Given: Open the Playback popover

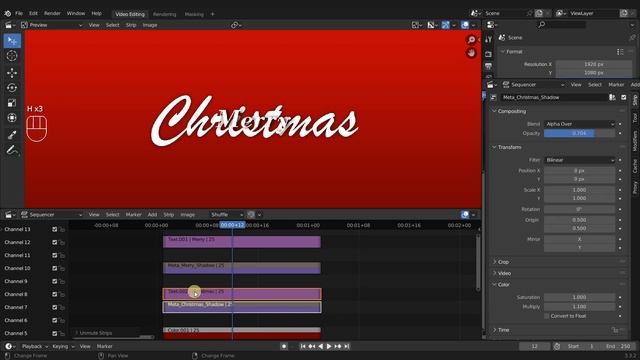Looking at the screenshot, I should [35, 346].
